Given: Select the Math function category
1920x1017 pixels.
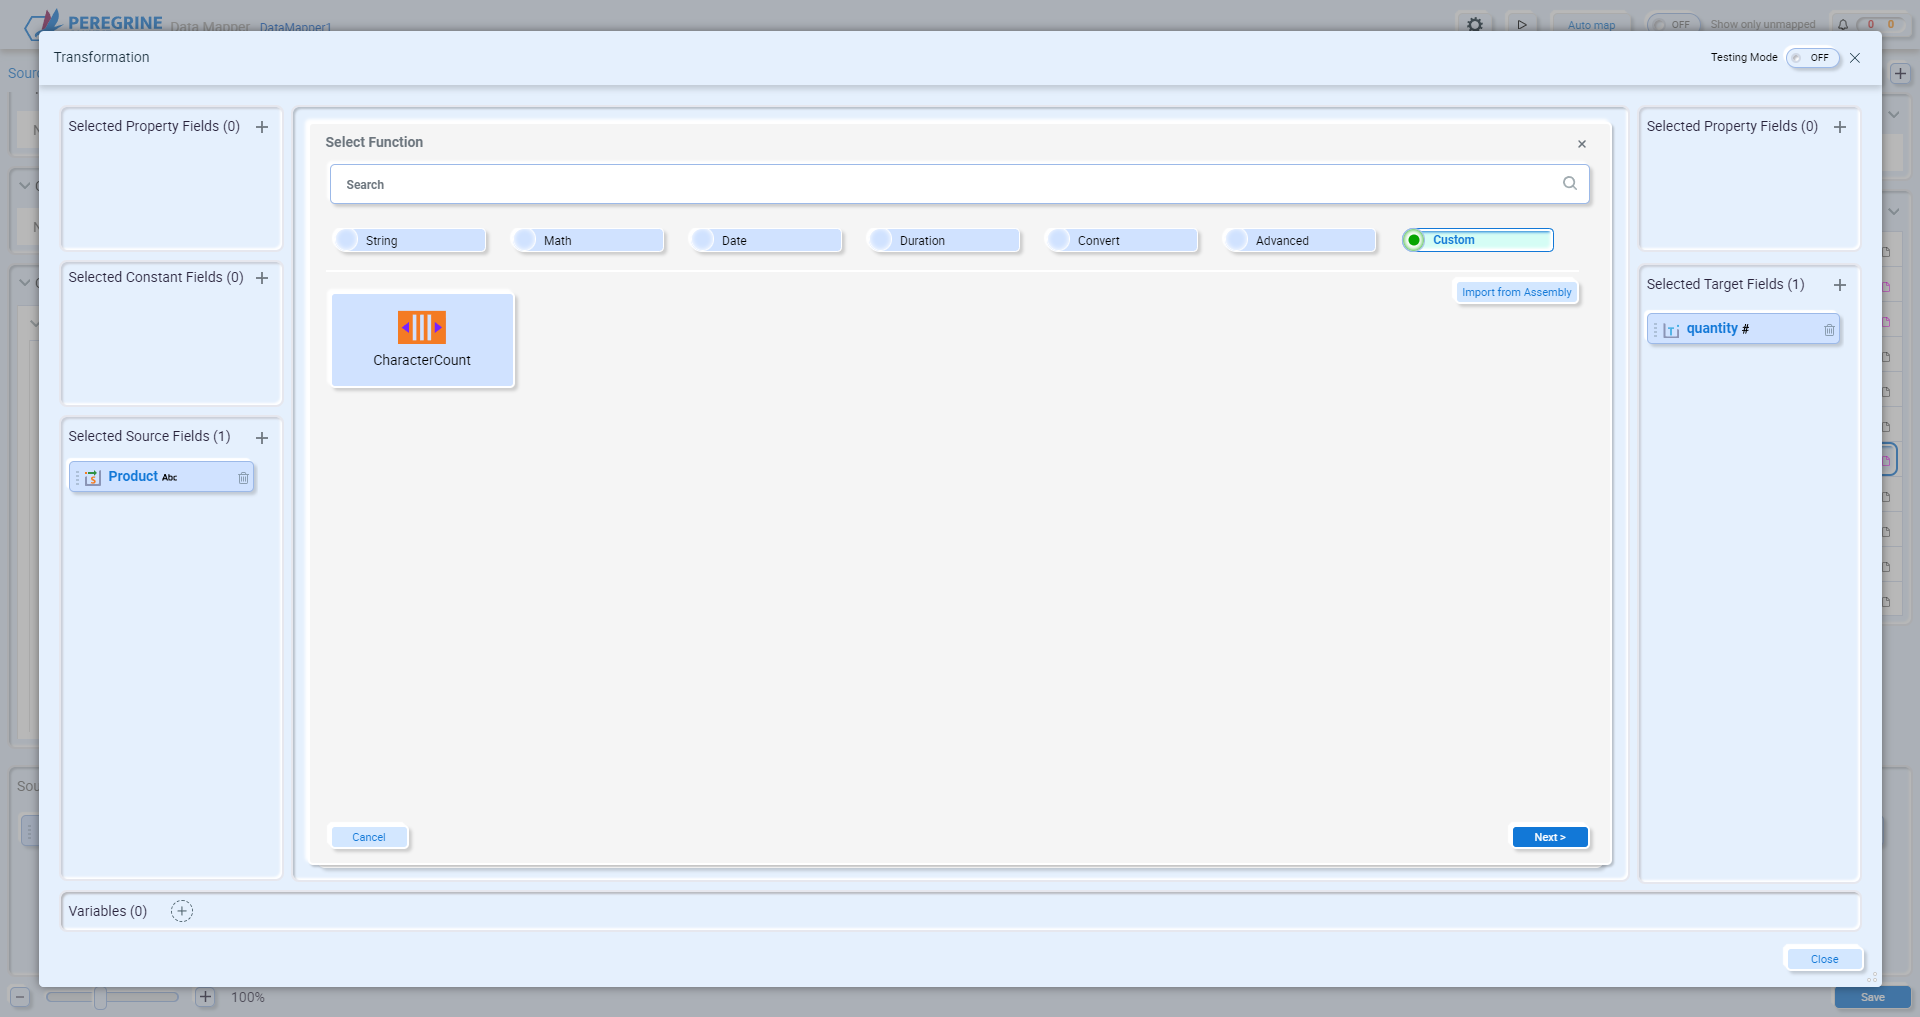Looking at the screenshot, I should [x=588, y=241].
